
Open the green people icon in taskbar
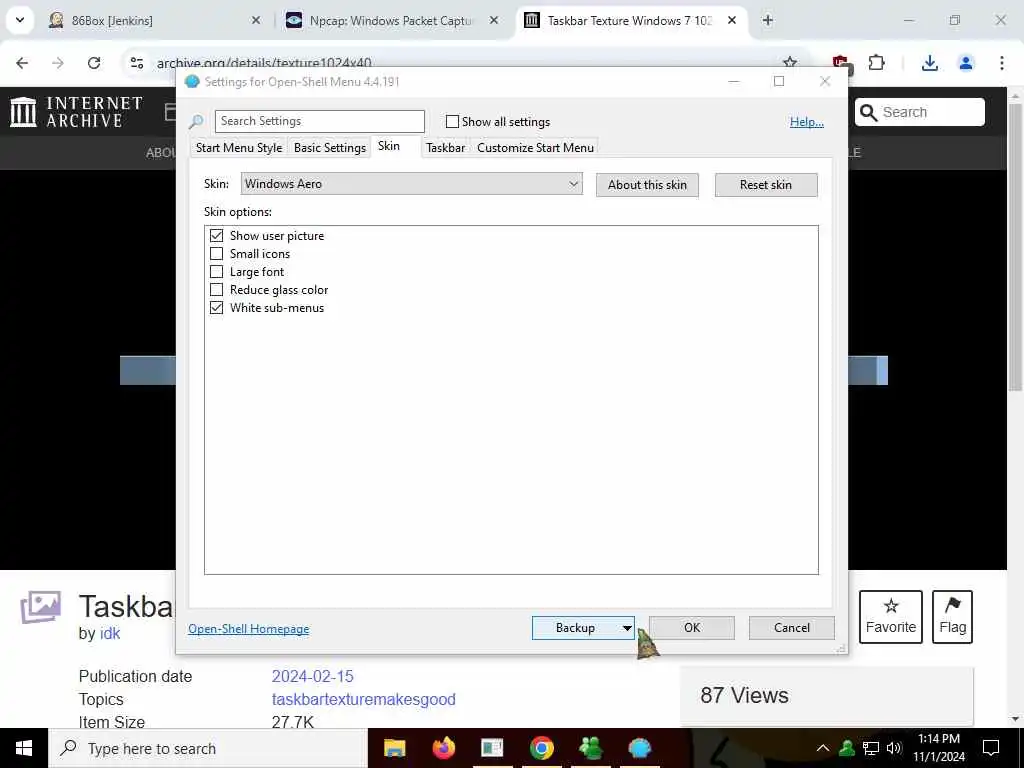pyautogui.click(x=590, y=748)
